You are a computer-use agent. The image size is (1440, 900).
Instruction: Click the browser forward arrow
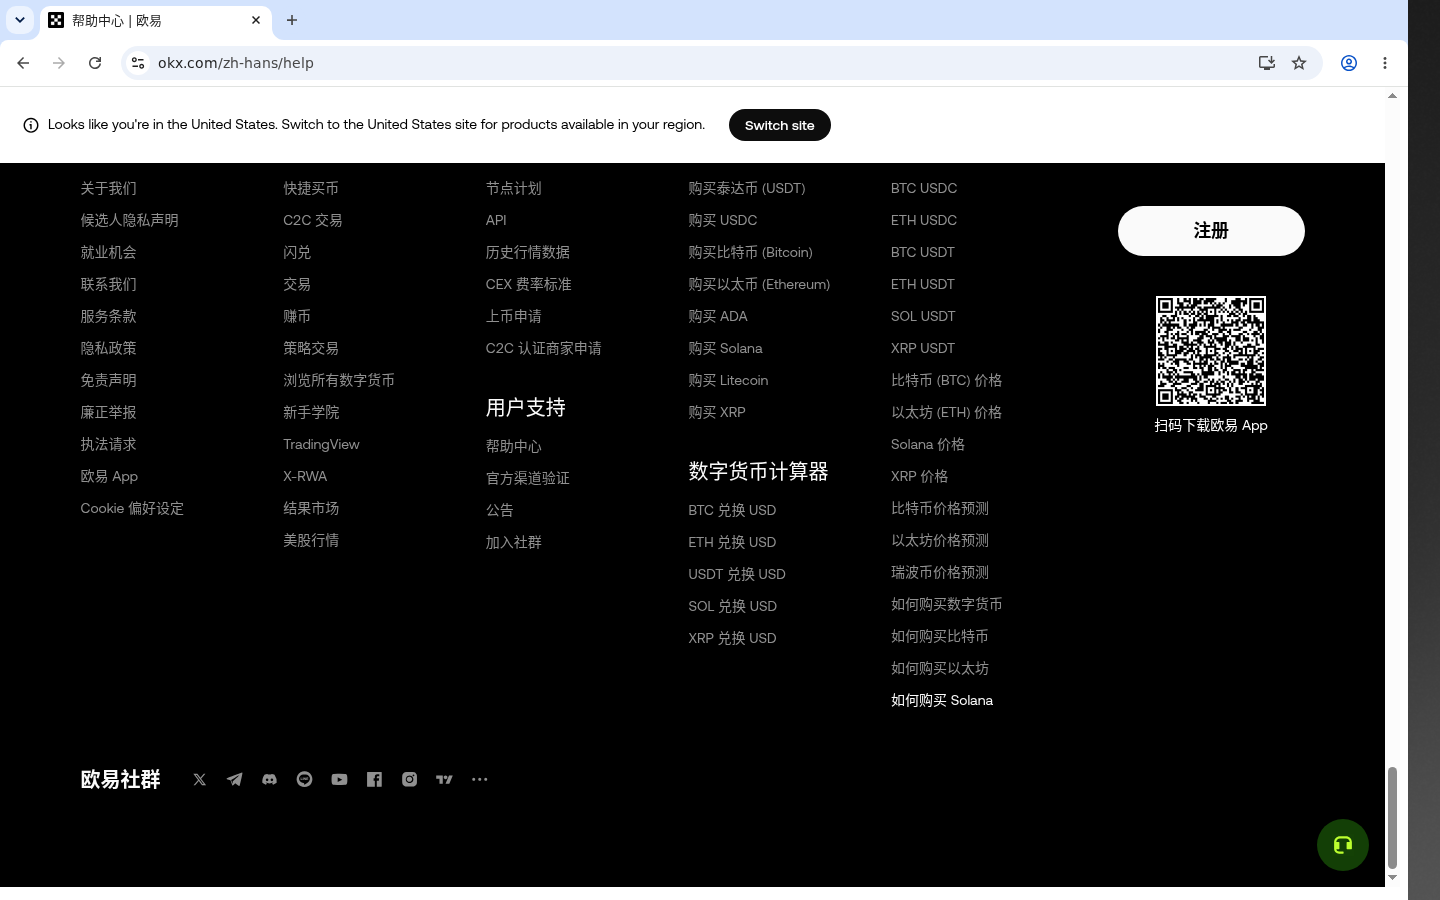pos(59,63)
